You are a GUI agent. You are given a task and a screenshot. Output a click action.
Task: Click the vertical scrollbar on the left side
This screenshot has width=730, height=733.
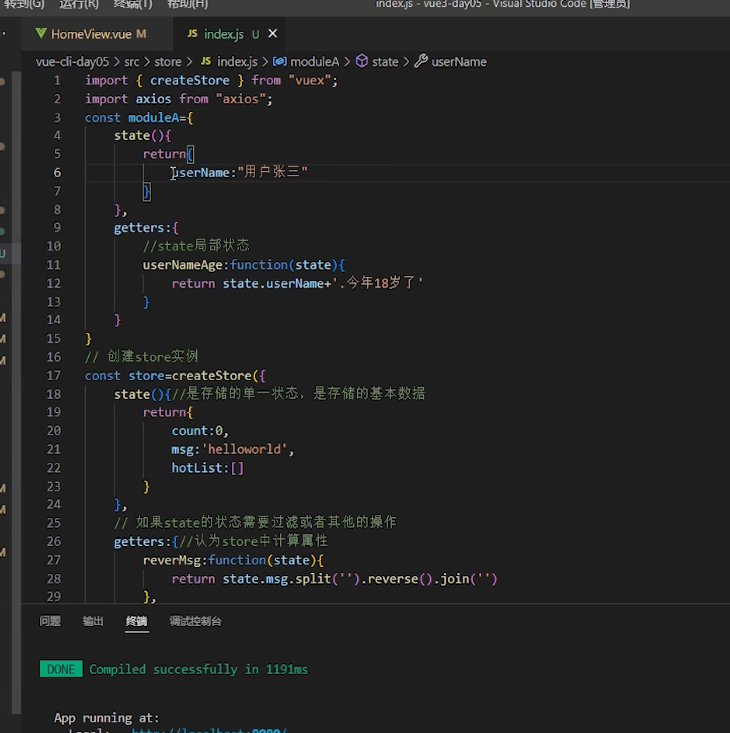[x=16, y=393]
